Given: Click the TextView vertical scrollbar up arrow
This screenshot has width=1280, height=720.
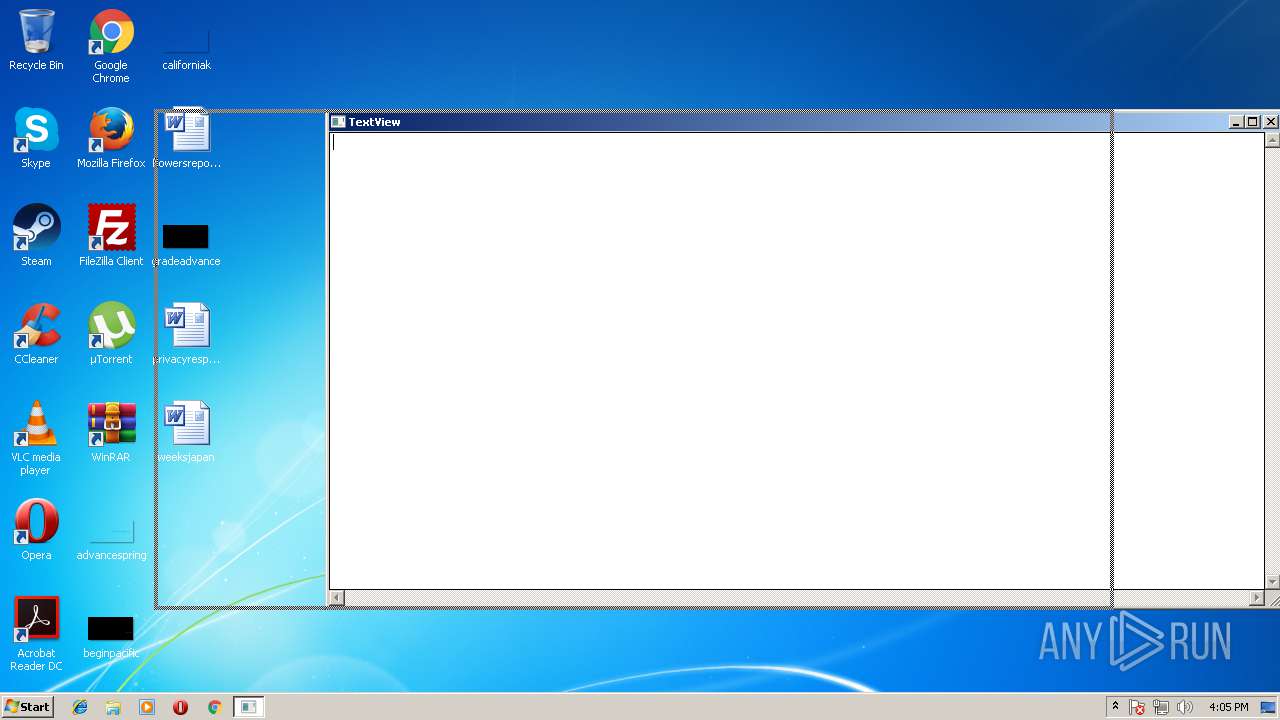Looking at the screenshot, I should (1272, 139).
